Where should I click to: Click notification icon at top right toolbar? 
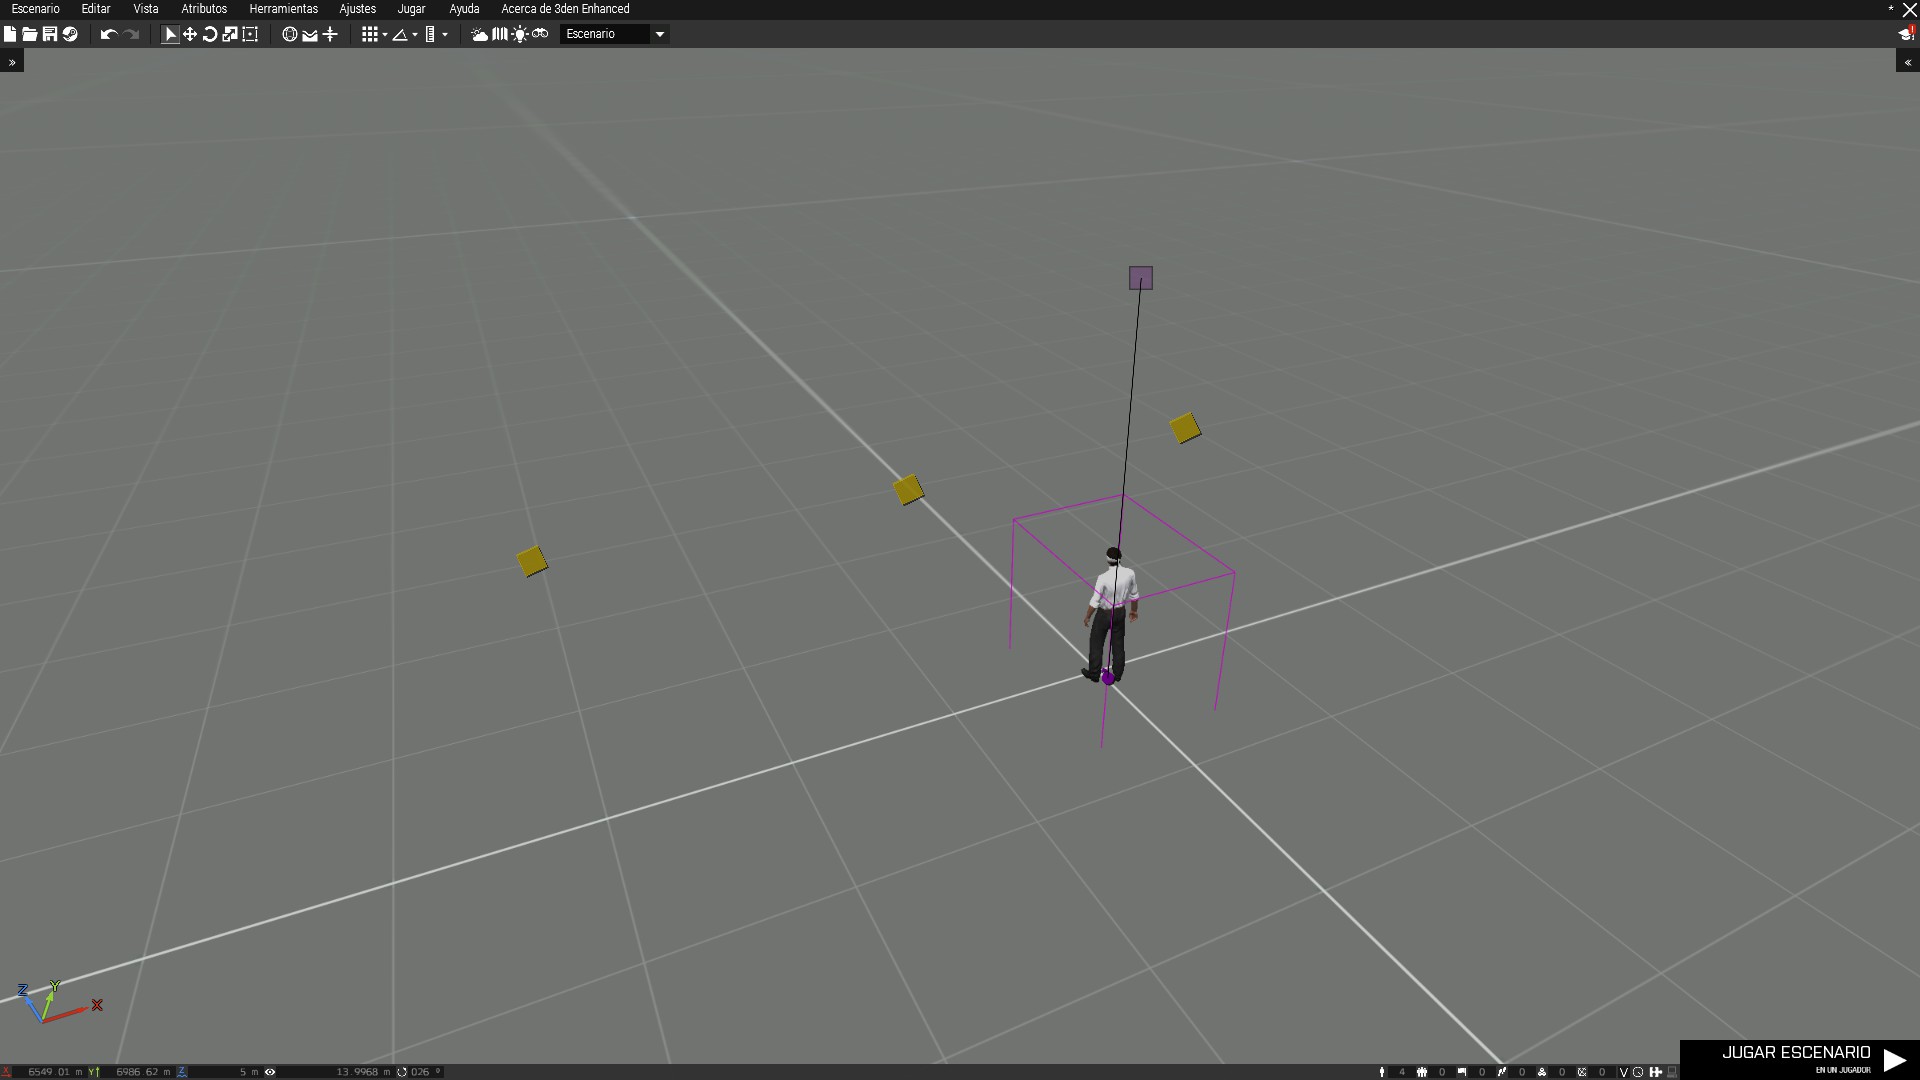click(x=1906, y=34)
